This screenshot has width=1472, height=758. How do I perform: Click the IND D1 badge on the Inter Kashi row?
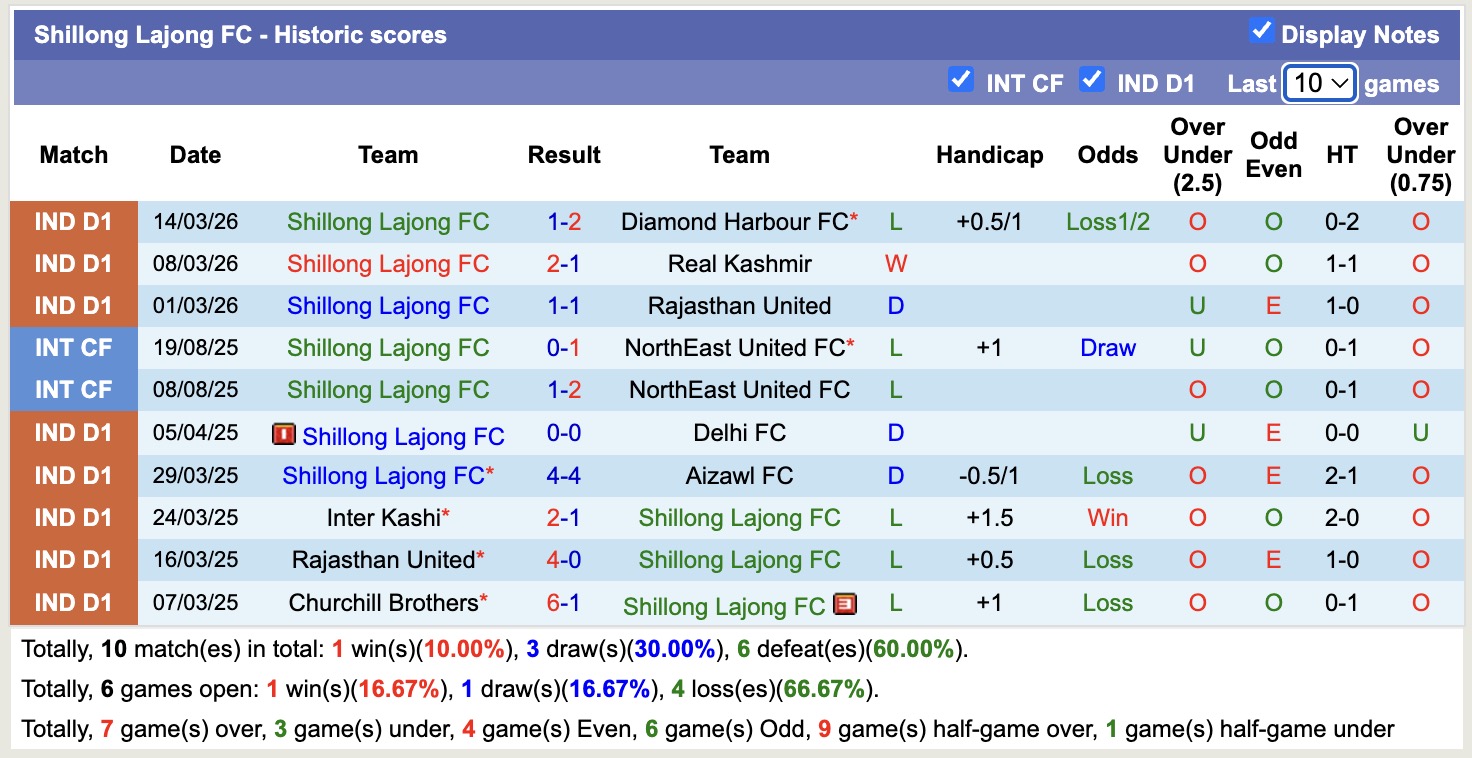click(74, 518)
